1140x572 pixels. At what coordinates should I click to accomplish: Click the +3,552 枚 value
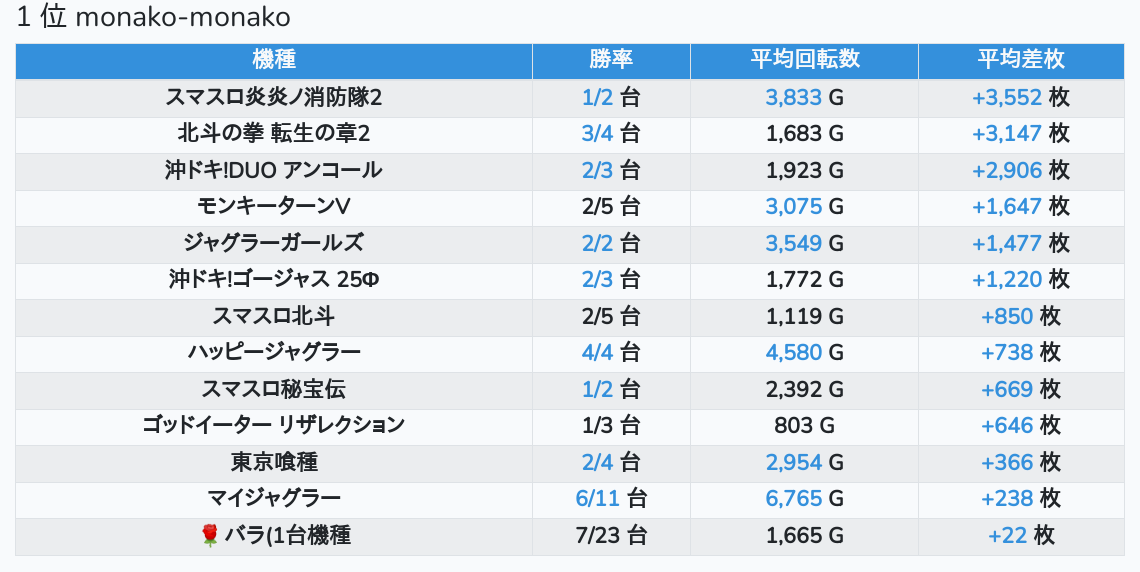(1020, 97)
